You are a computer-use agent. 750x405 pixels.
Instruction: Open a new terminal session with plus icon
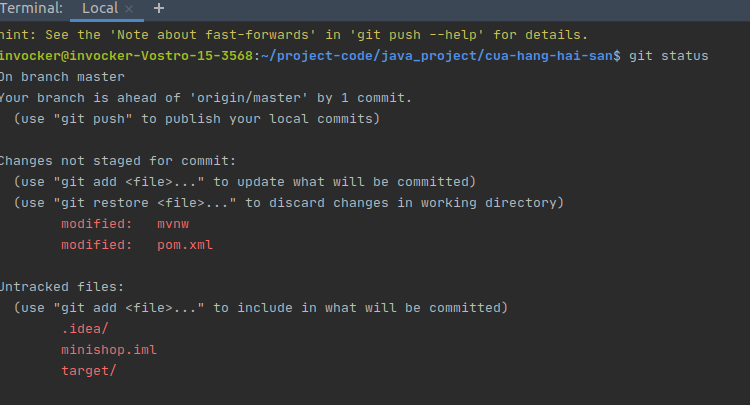tap(159, 8)
